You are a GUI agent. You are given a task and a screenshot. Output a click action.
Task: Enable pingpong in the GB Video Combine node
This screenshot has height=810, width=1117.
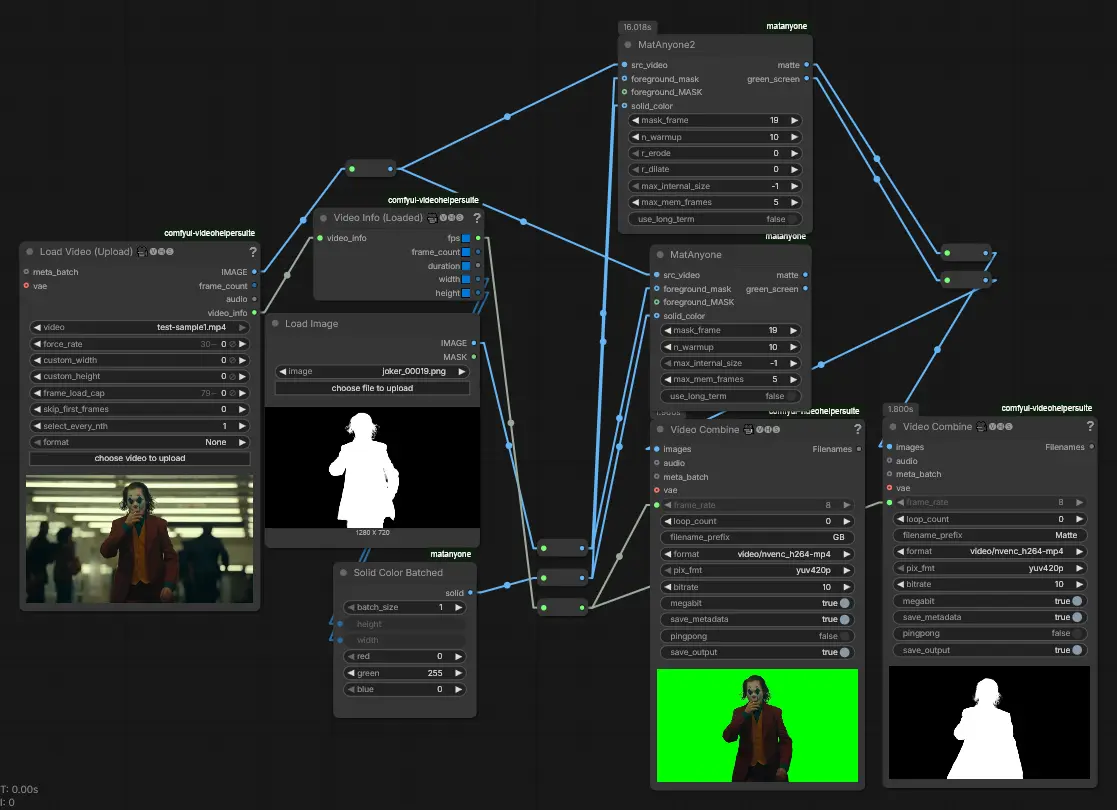845,636
